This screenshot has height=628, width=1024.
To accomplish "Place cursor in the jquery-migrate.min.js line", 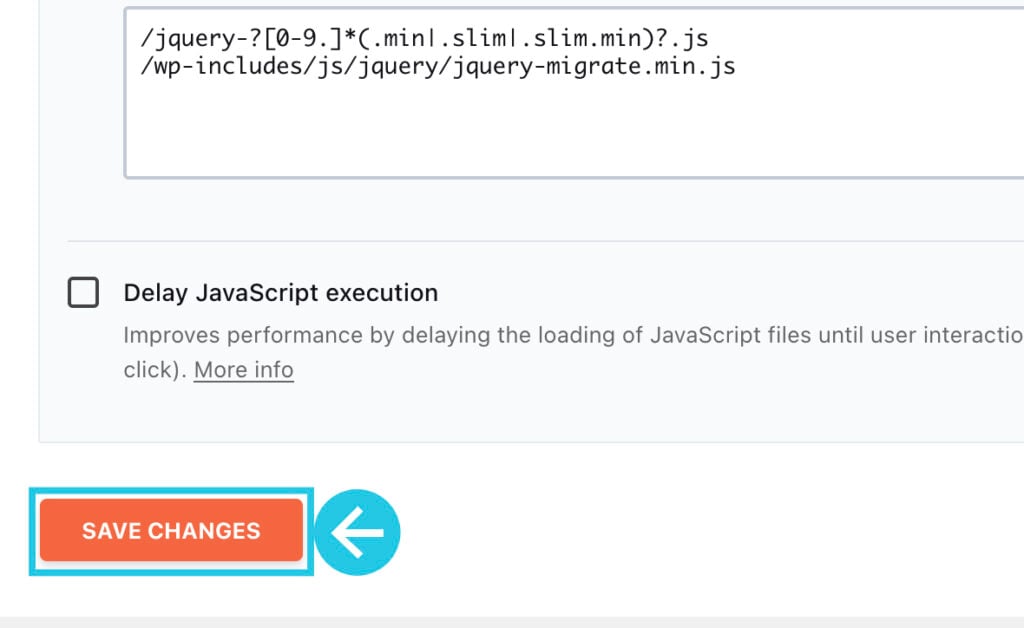I will [x=438, y=67].
